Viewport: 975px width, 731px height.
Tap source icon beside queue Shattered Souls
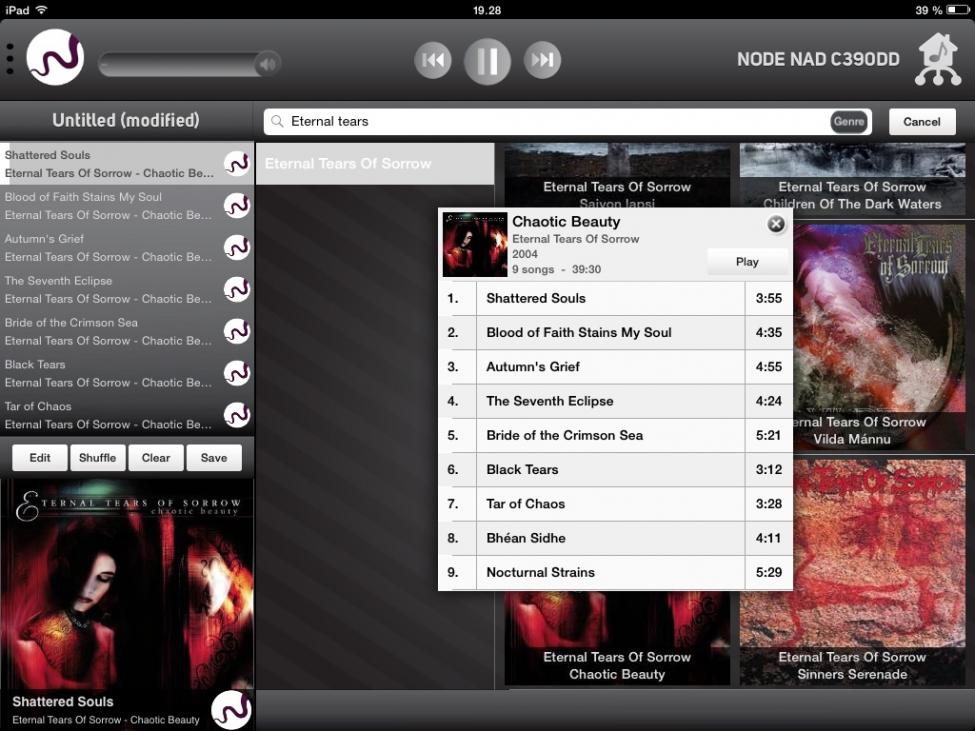pos(237,164)
